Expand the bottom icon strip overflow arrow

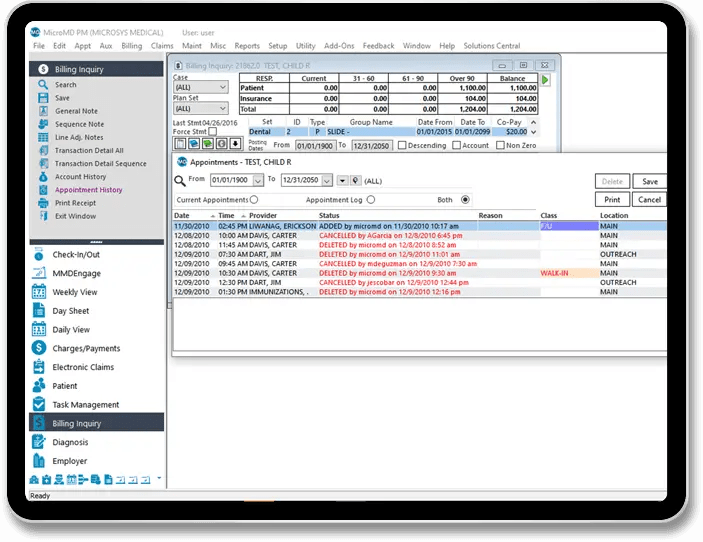coord(159,478)
